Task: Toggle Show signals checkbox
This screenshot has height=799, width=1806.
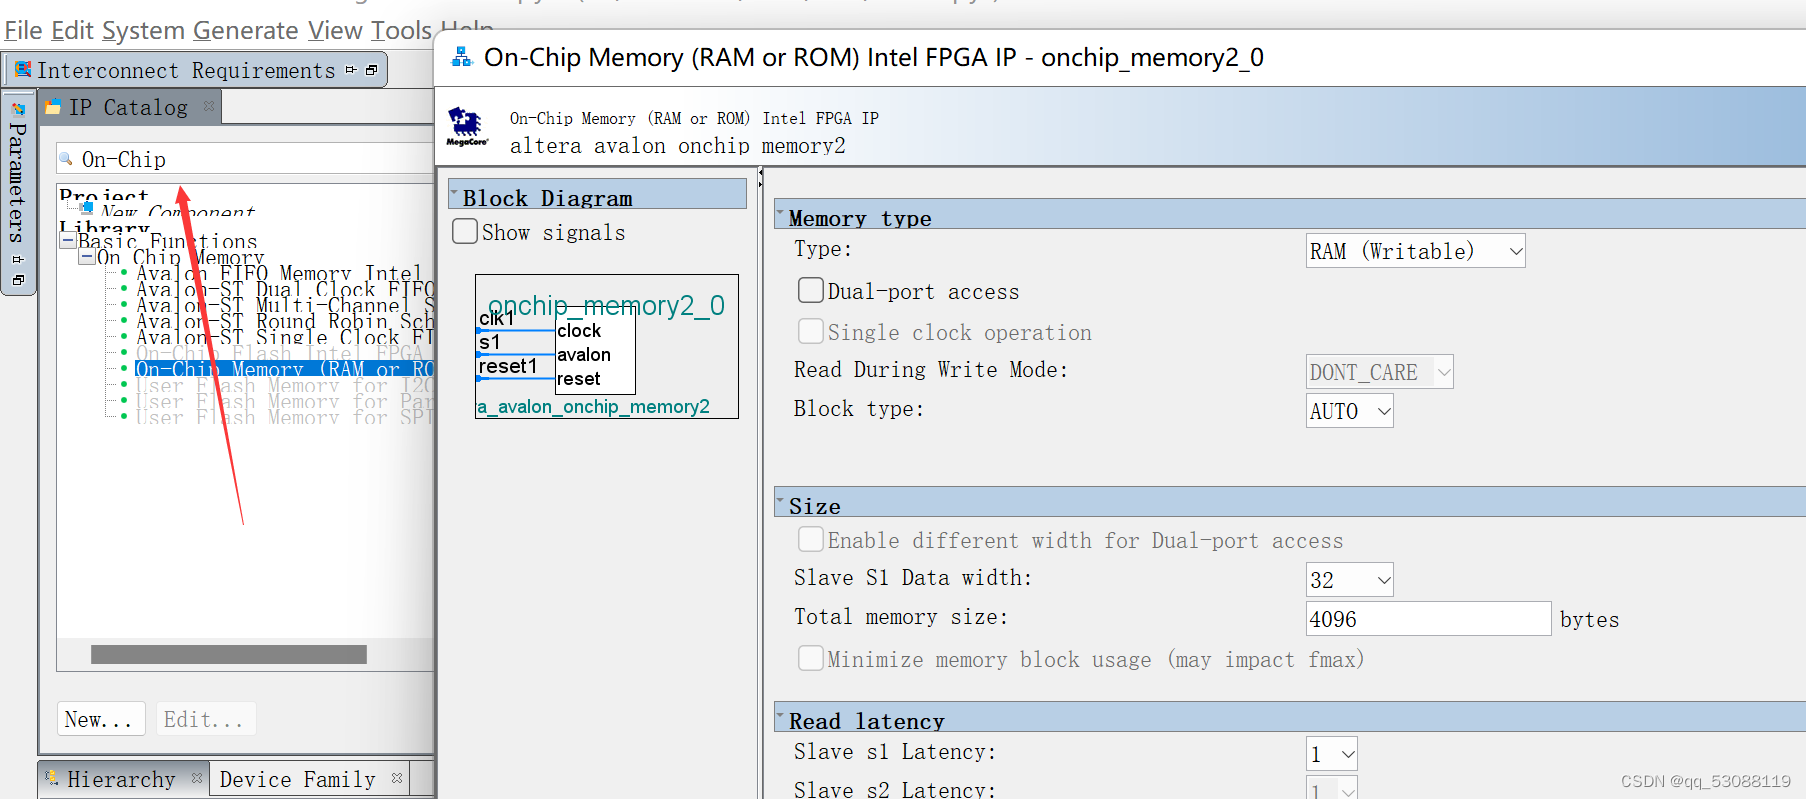Action: coord(465,231)
